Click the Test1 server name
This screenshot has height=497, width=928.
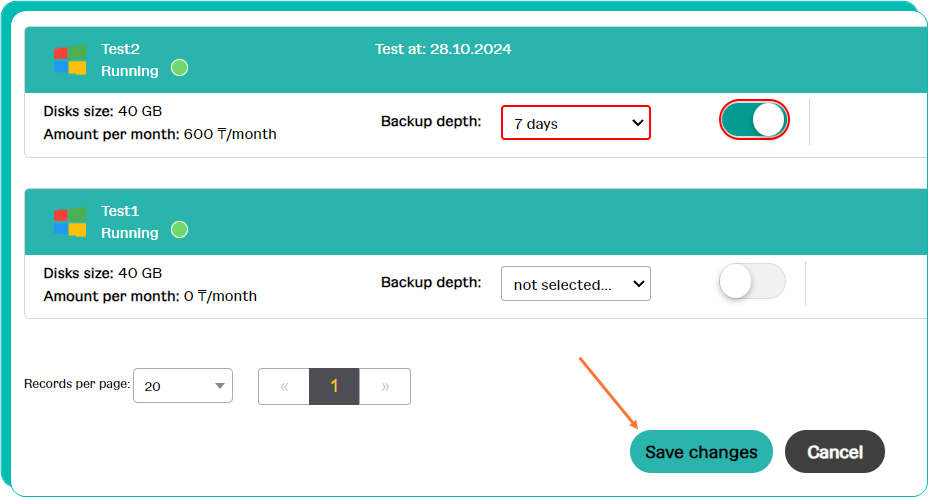(120, 211)
